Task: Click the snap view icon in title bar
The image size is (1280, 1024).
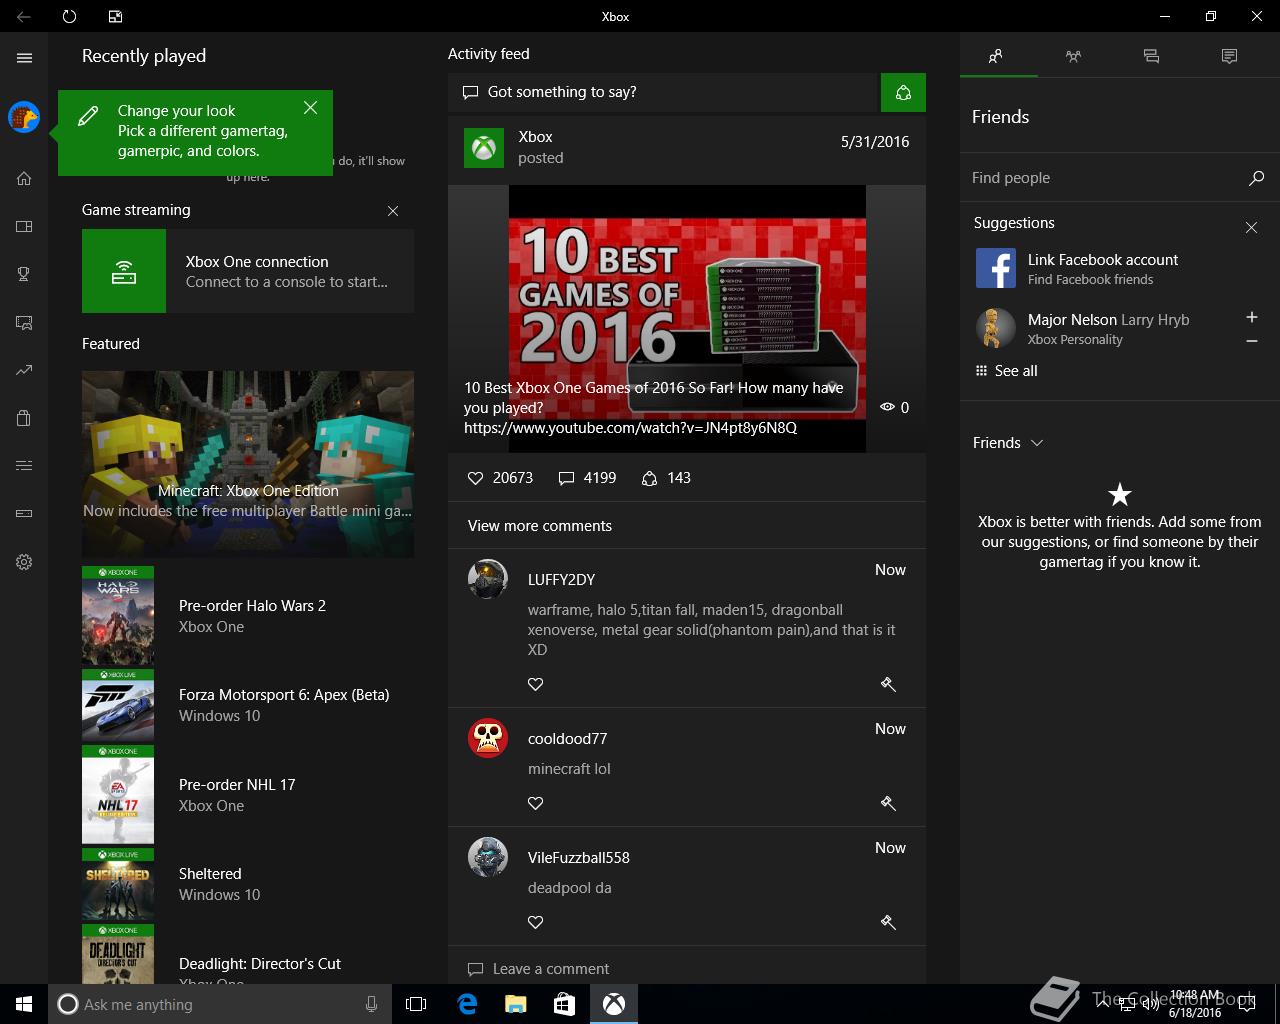Action: click(x=115, y=16)
